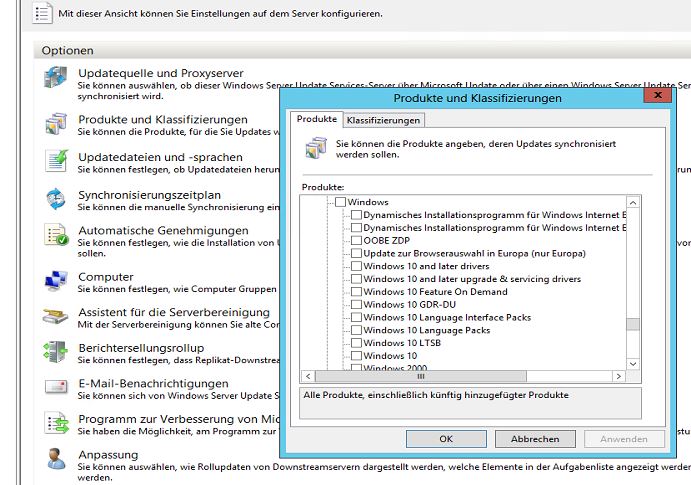691x485 pixels.
Task: Check Windows 10 Language Interface Packs
Action: coord(357,317)
